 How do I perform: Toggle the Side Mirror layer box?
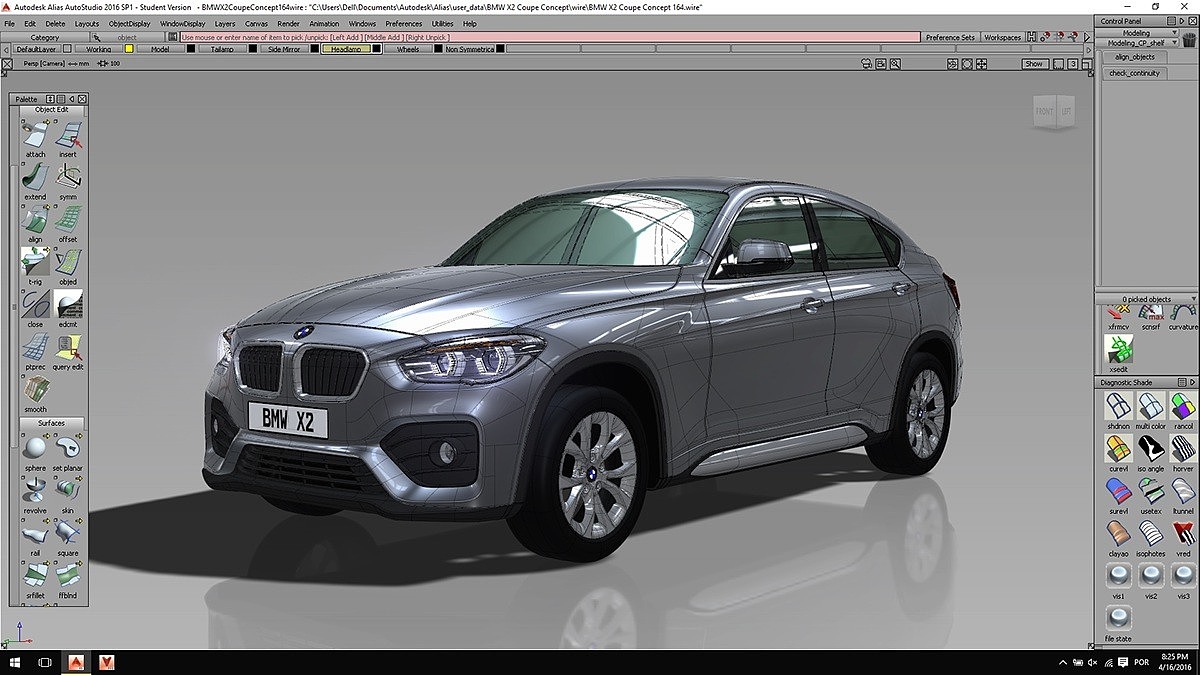coord(314,49)
